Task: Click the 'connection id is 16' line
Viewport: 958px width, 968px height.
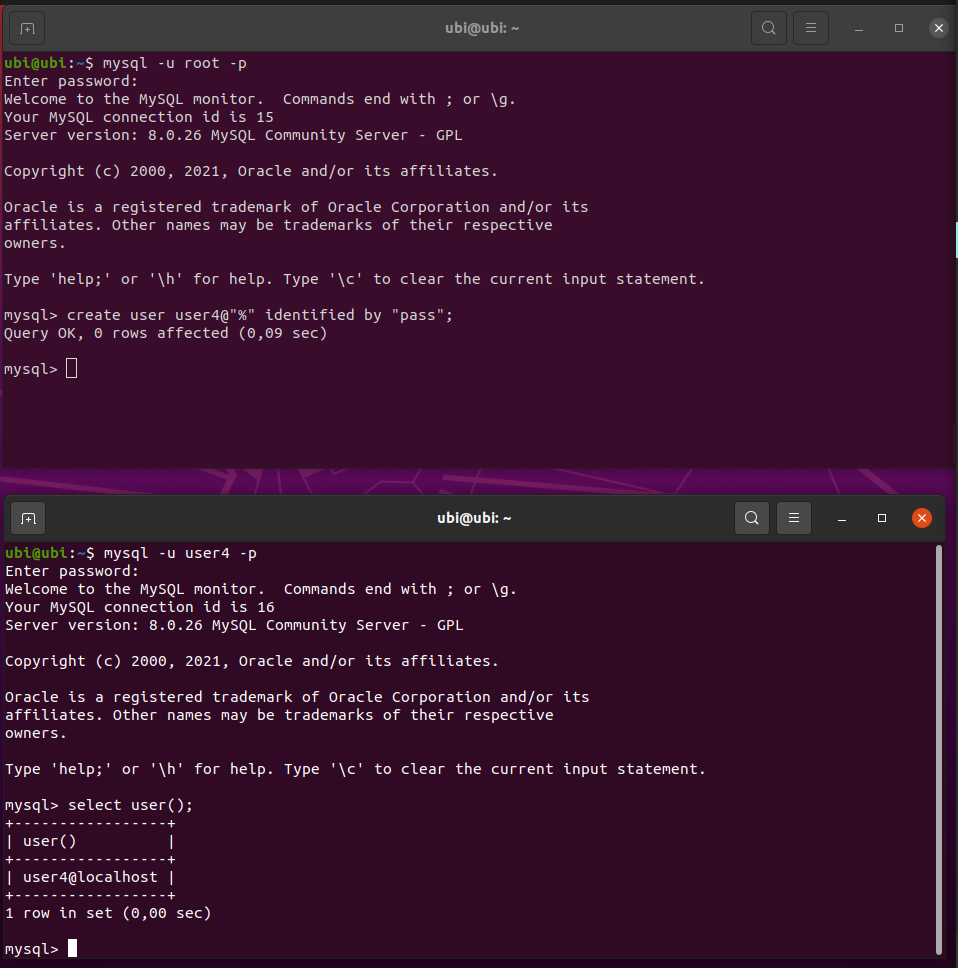Action: coord(140,607)
